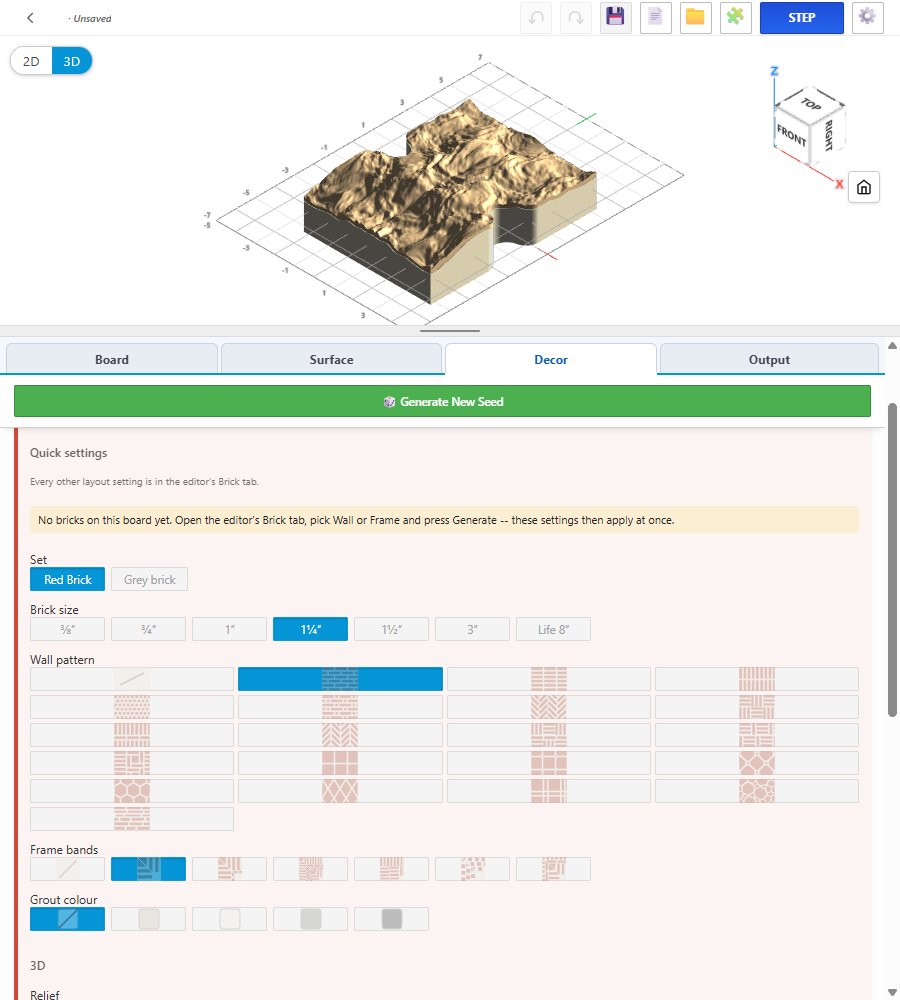Viewport: 900px width, 1000px height.
Task: Open the Board tab
Action: pyautogui.click(x=112, y=359)
